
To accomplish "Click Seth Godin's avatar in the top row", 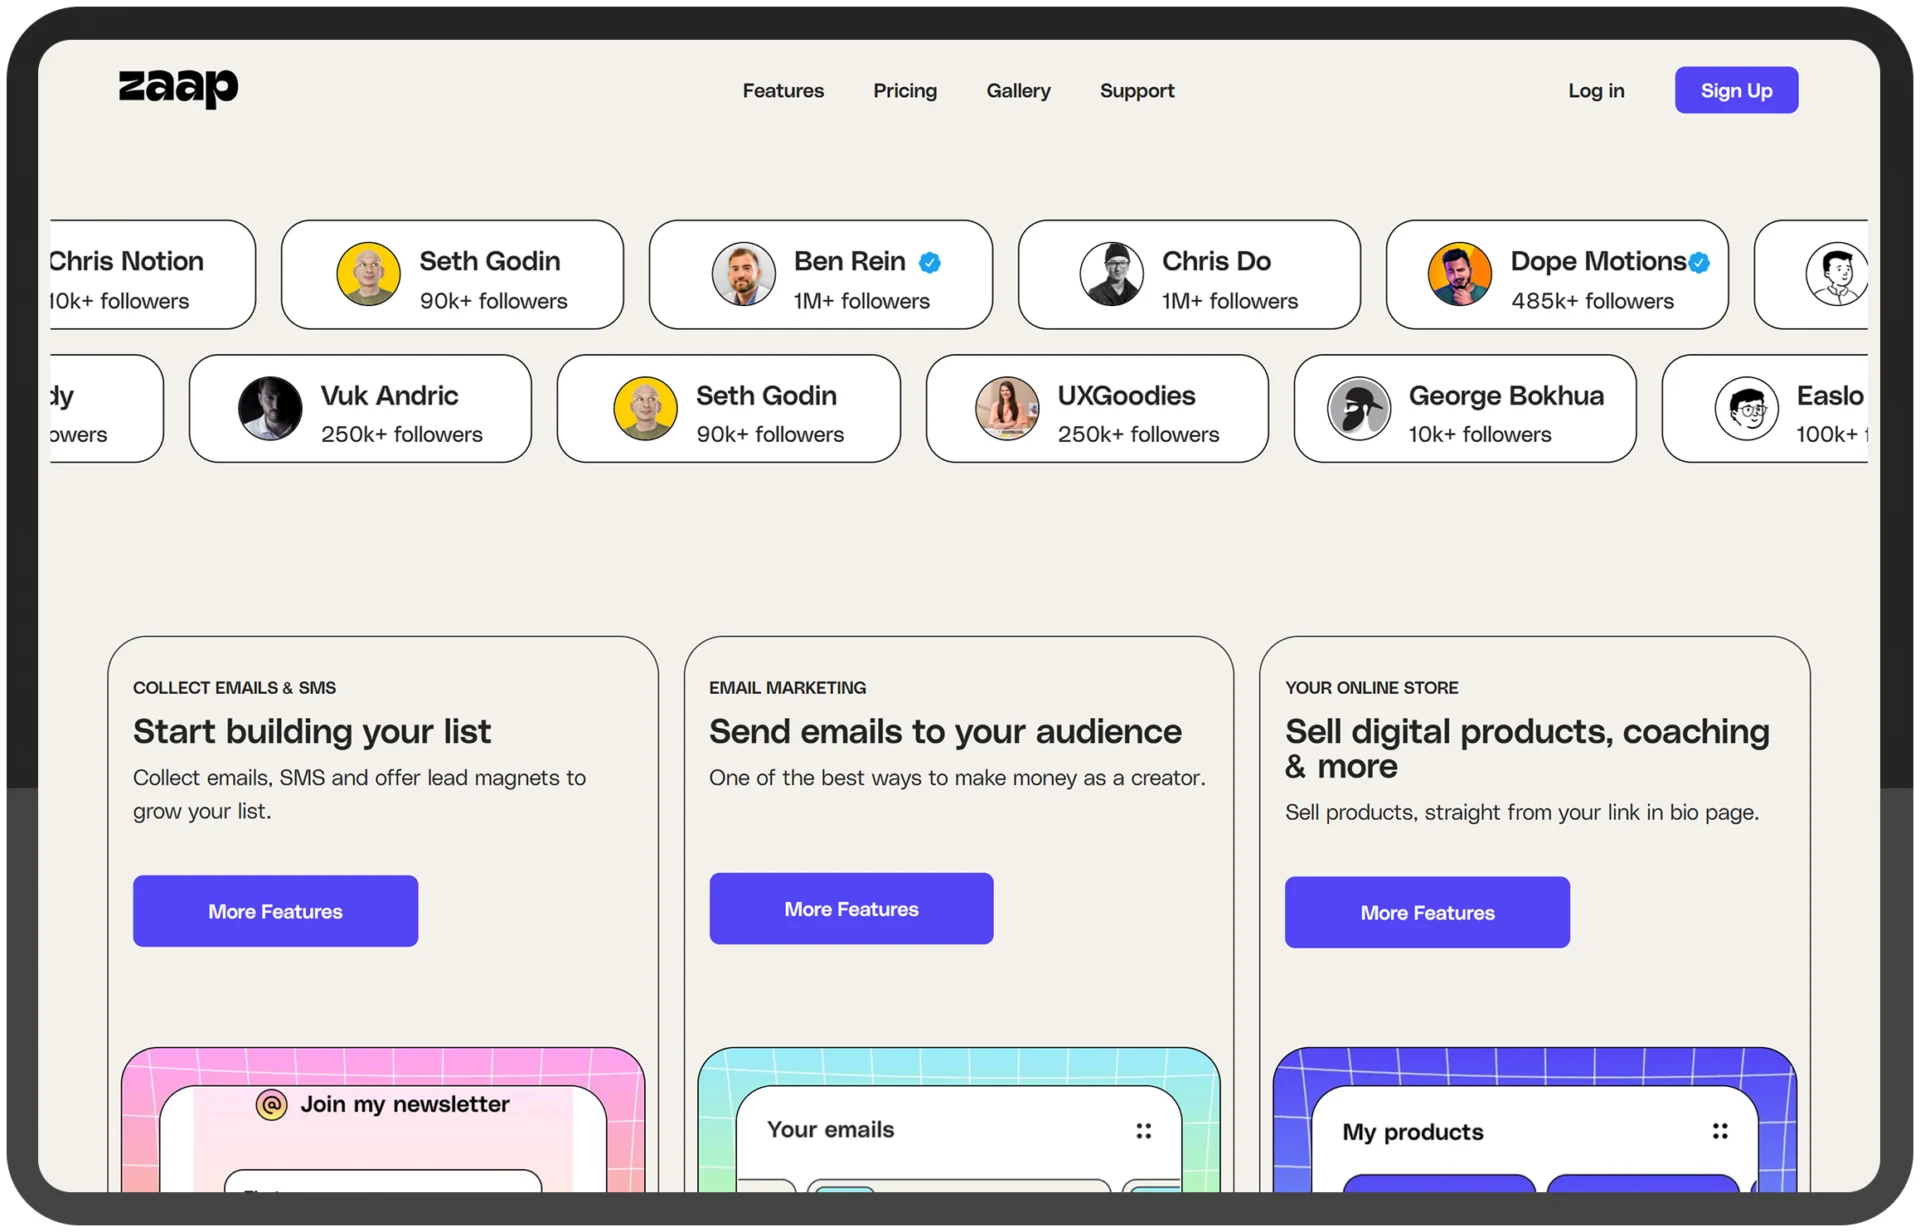I will coord(368,274).
